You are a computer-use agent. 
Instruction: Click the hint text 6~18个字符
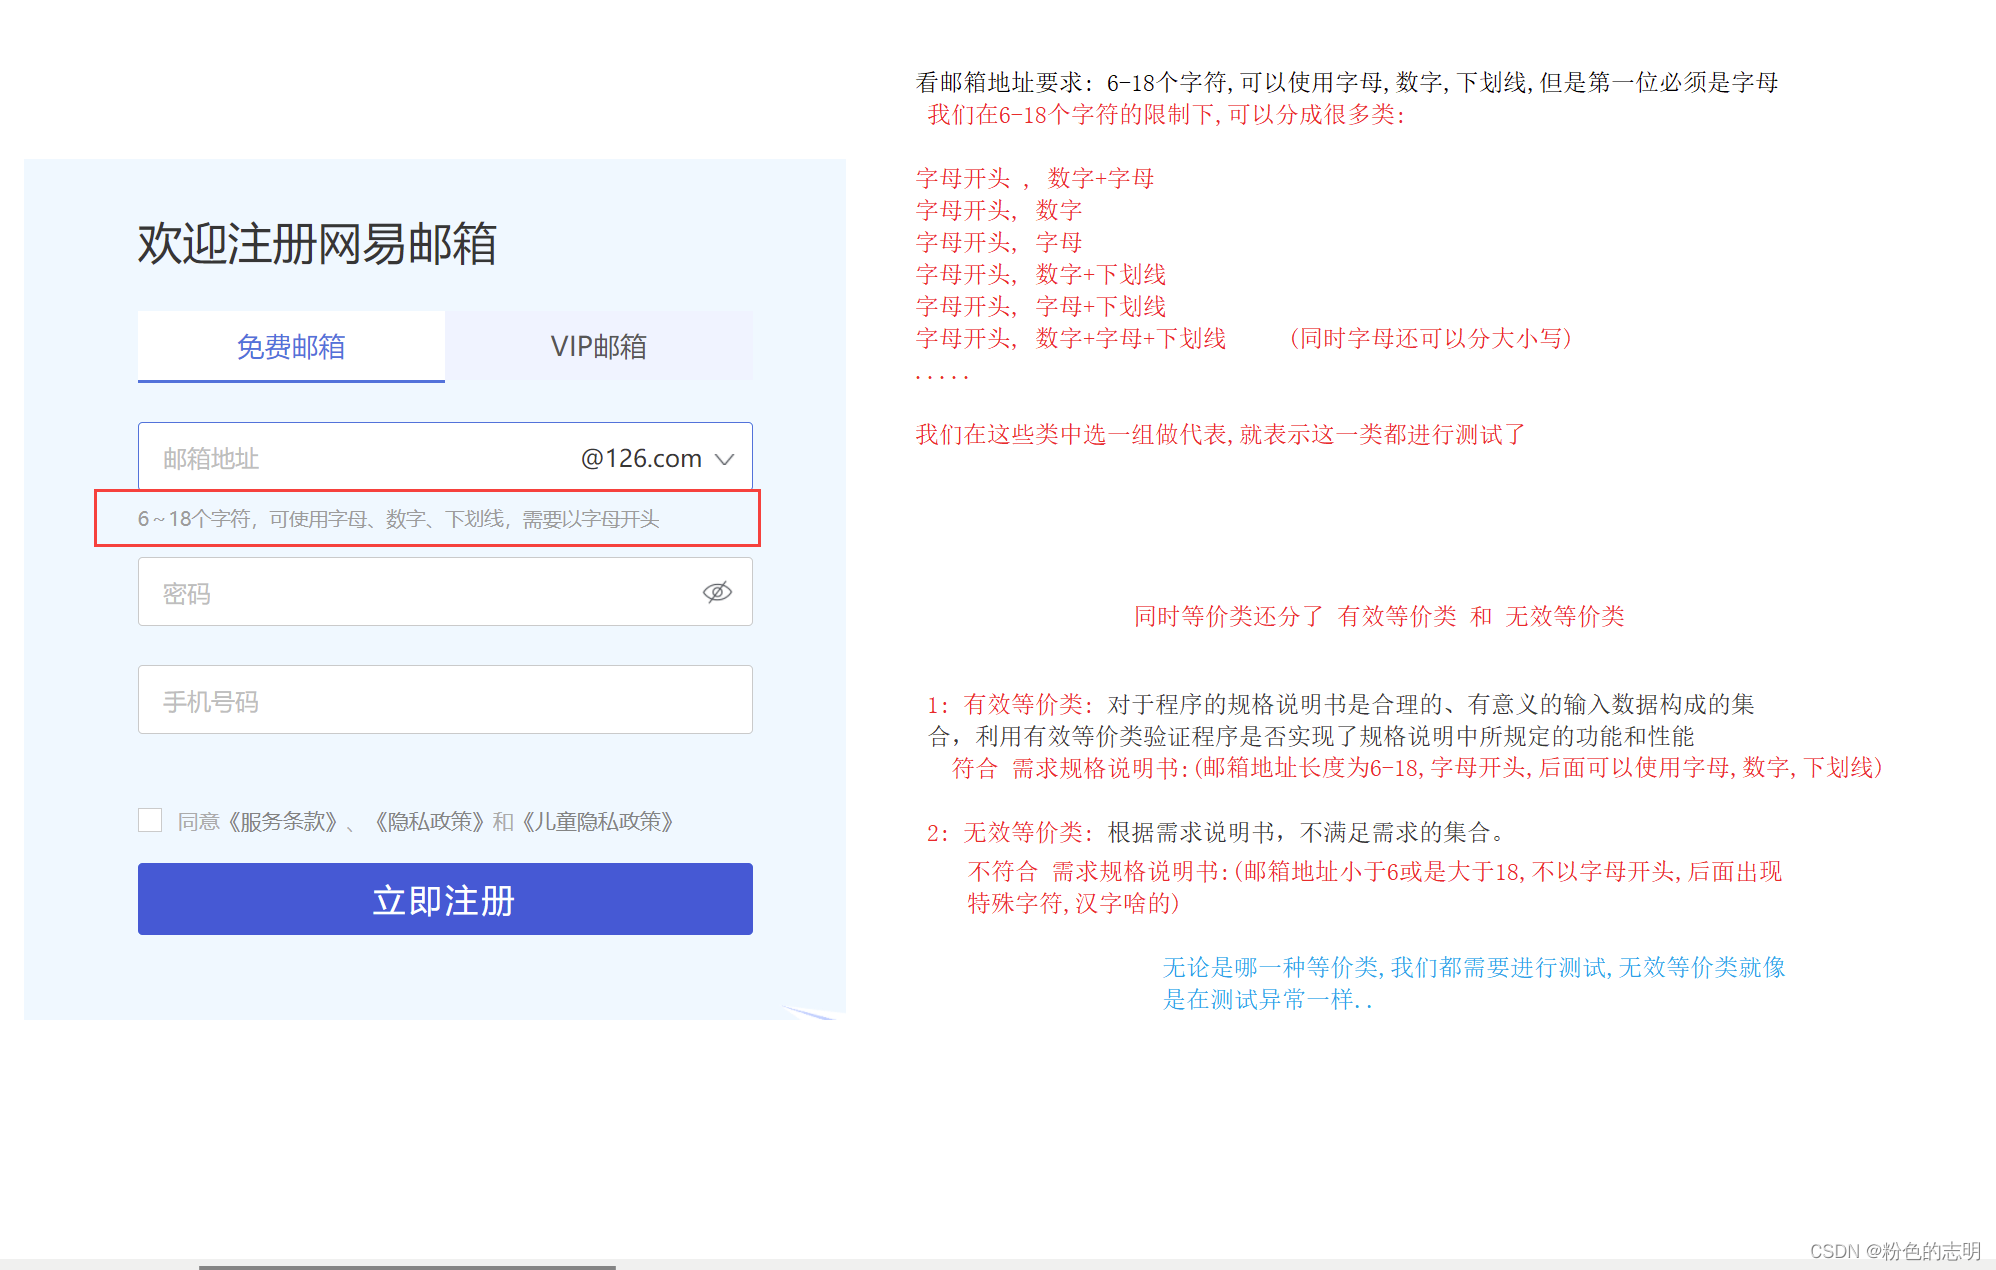[x=398, y=519]
